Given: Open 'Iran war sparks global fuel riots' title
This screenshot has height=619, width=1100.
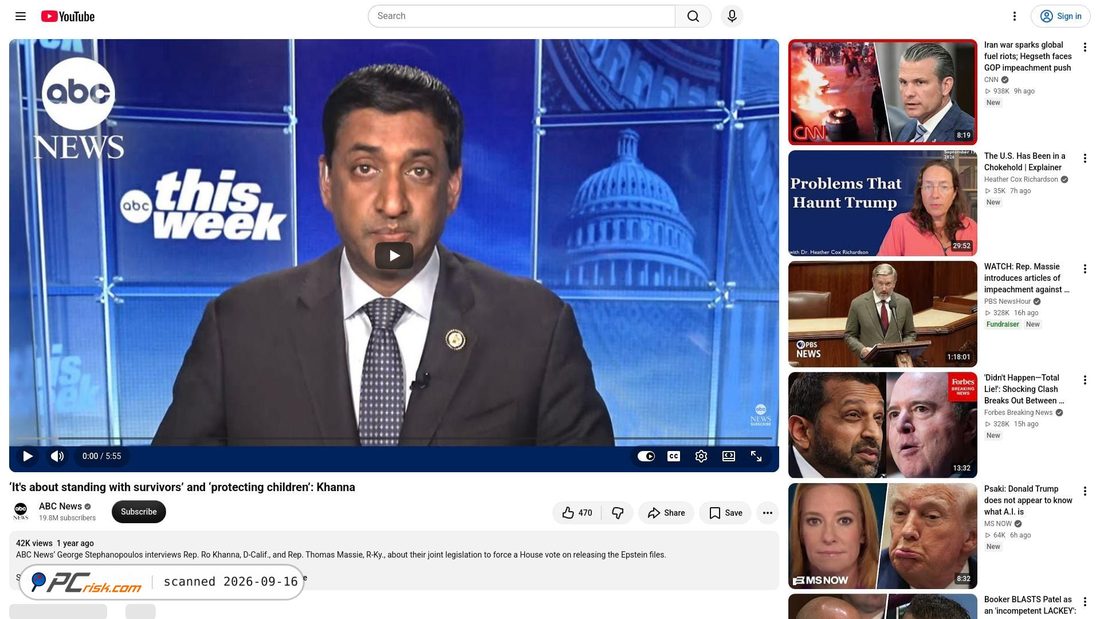Looking at the screenshot, I should click(x=1028, y=56).
